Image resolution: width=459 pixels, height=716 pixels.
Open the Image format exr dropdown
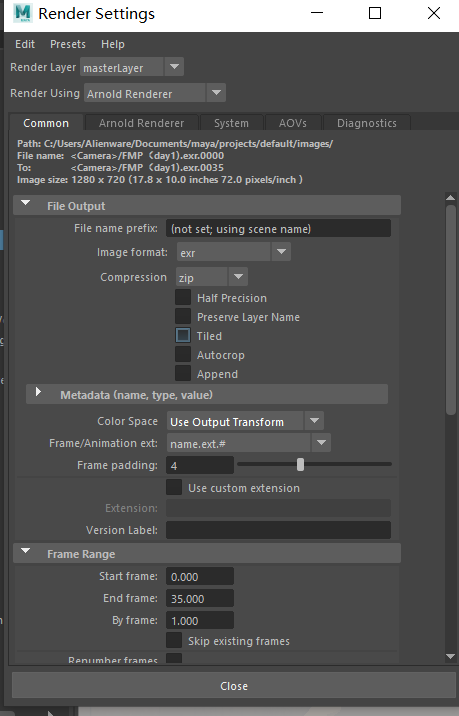click(233, 252)
